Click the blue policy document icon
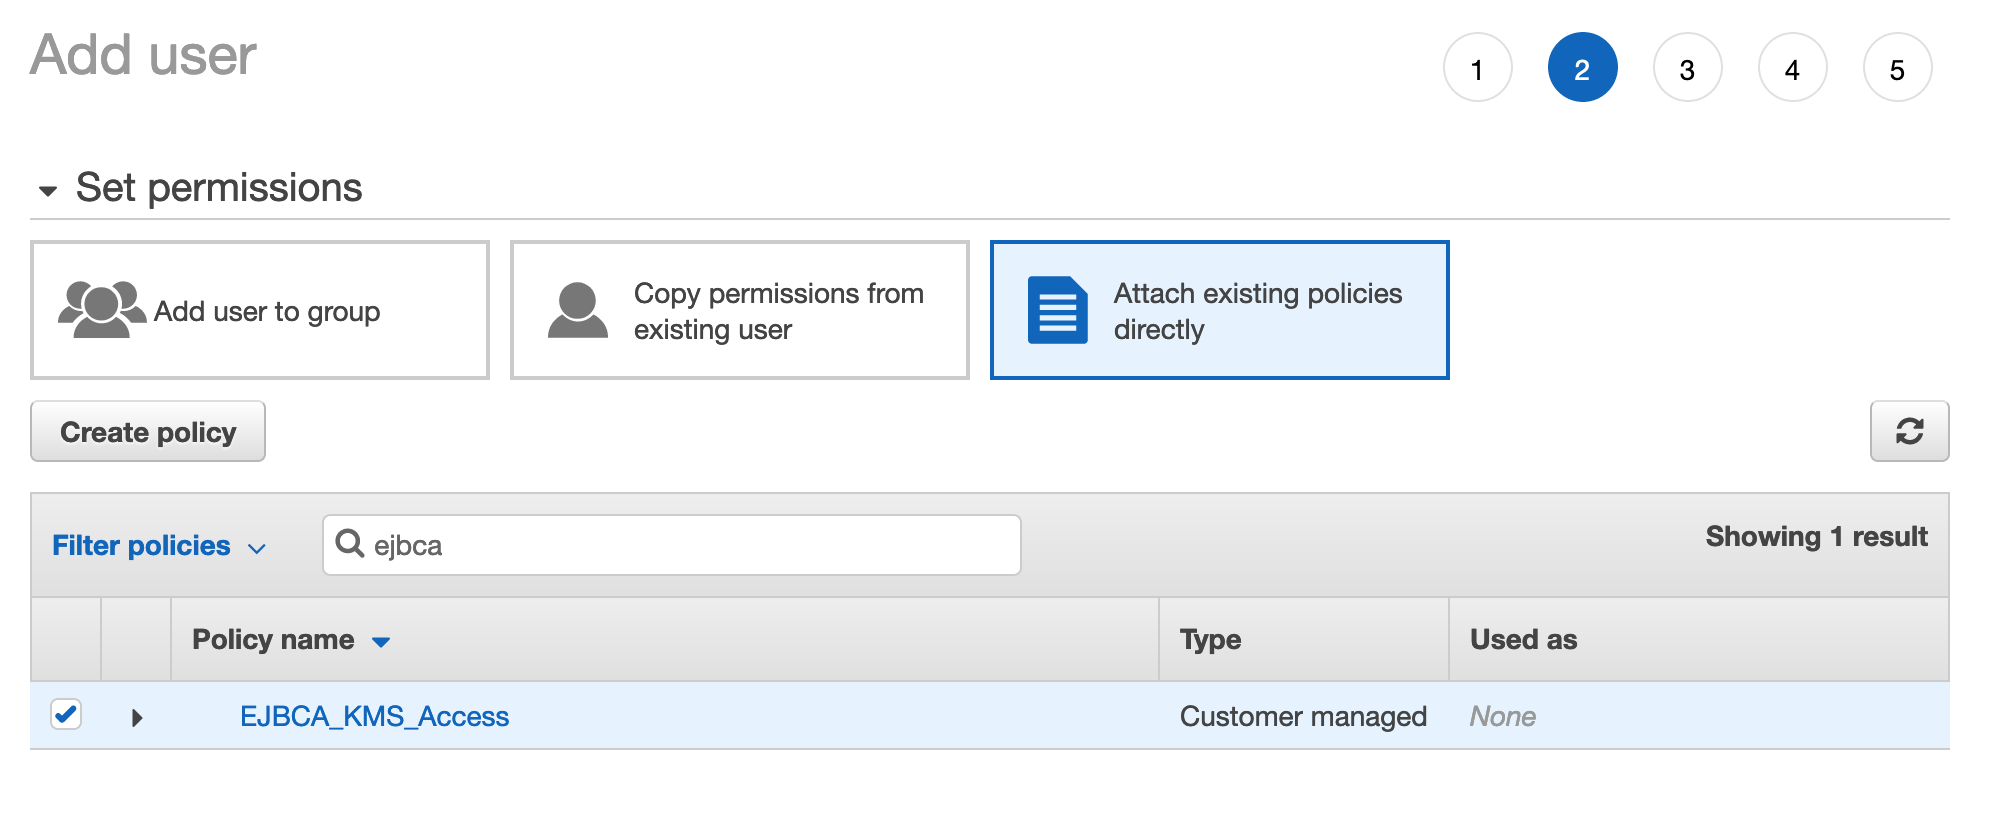Screen dimensions: 2000x814 click(x=1057, y=310)
